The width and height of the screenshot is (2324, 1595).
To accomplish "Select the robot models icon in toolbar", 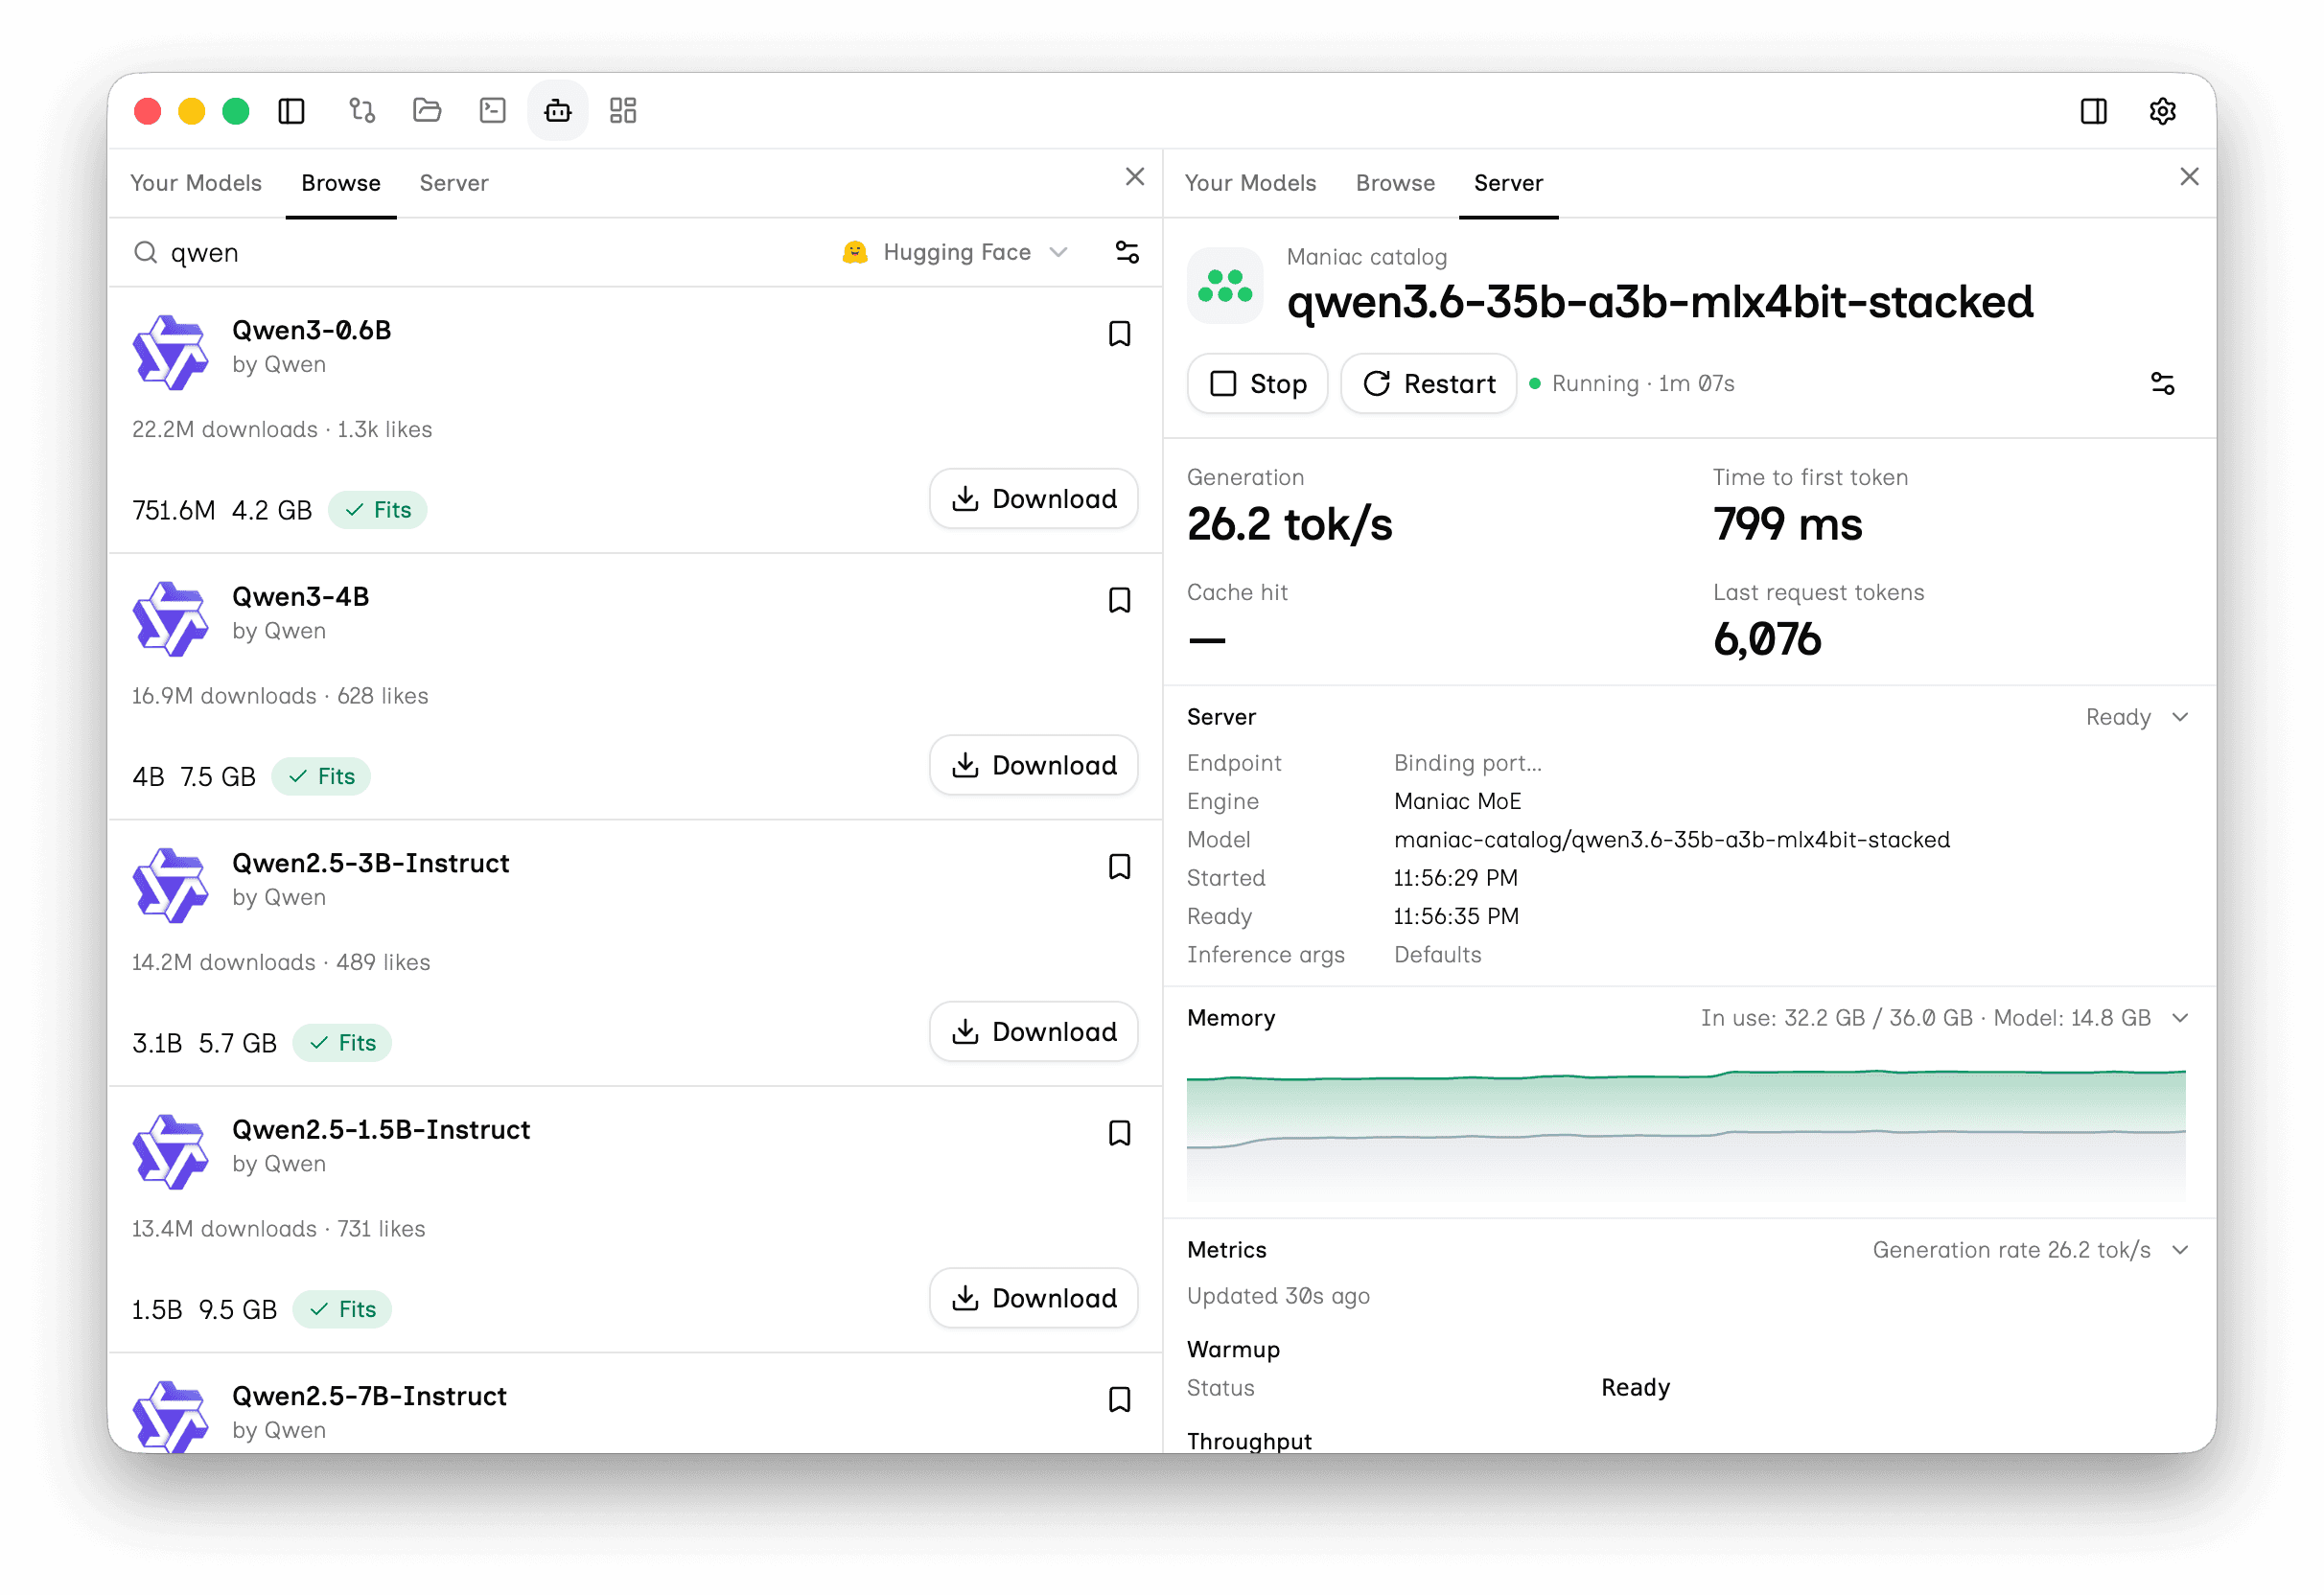I will (558, 111).
